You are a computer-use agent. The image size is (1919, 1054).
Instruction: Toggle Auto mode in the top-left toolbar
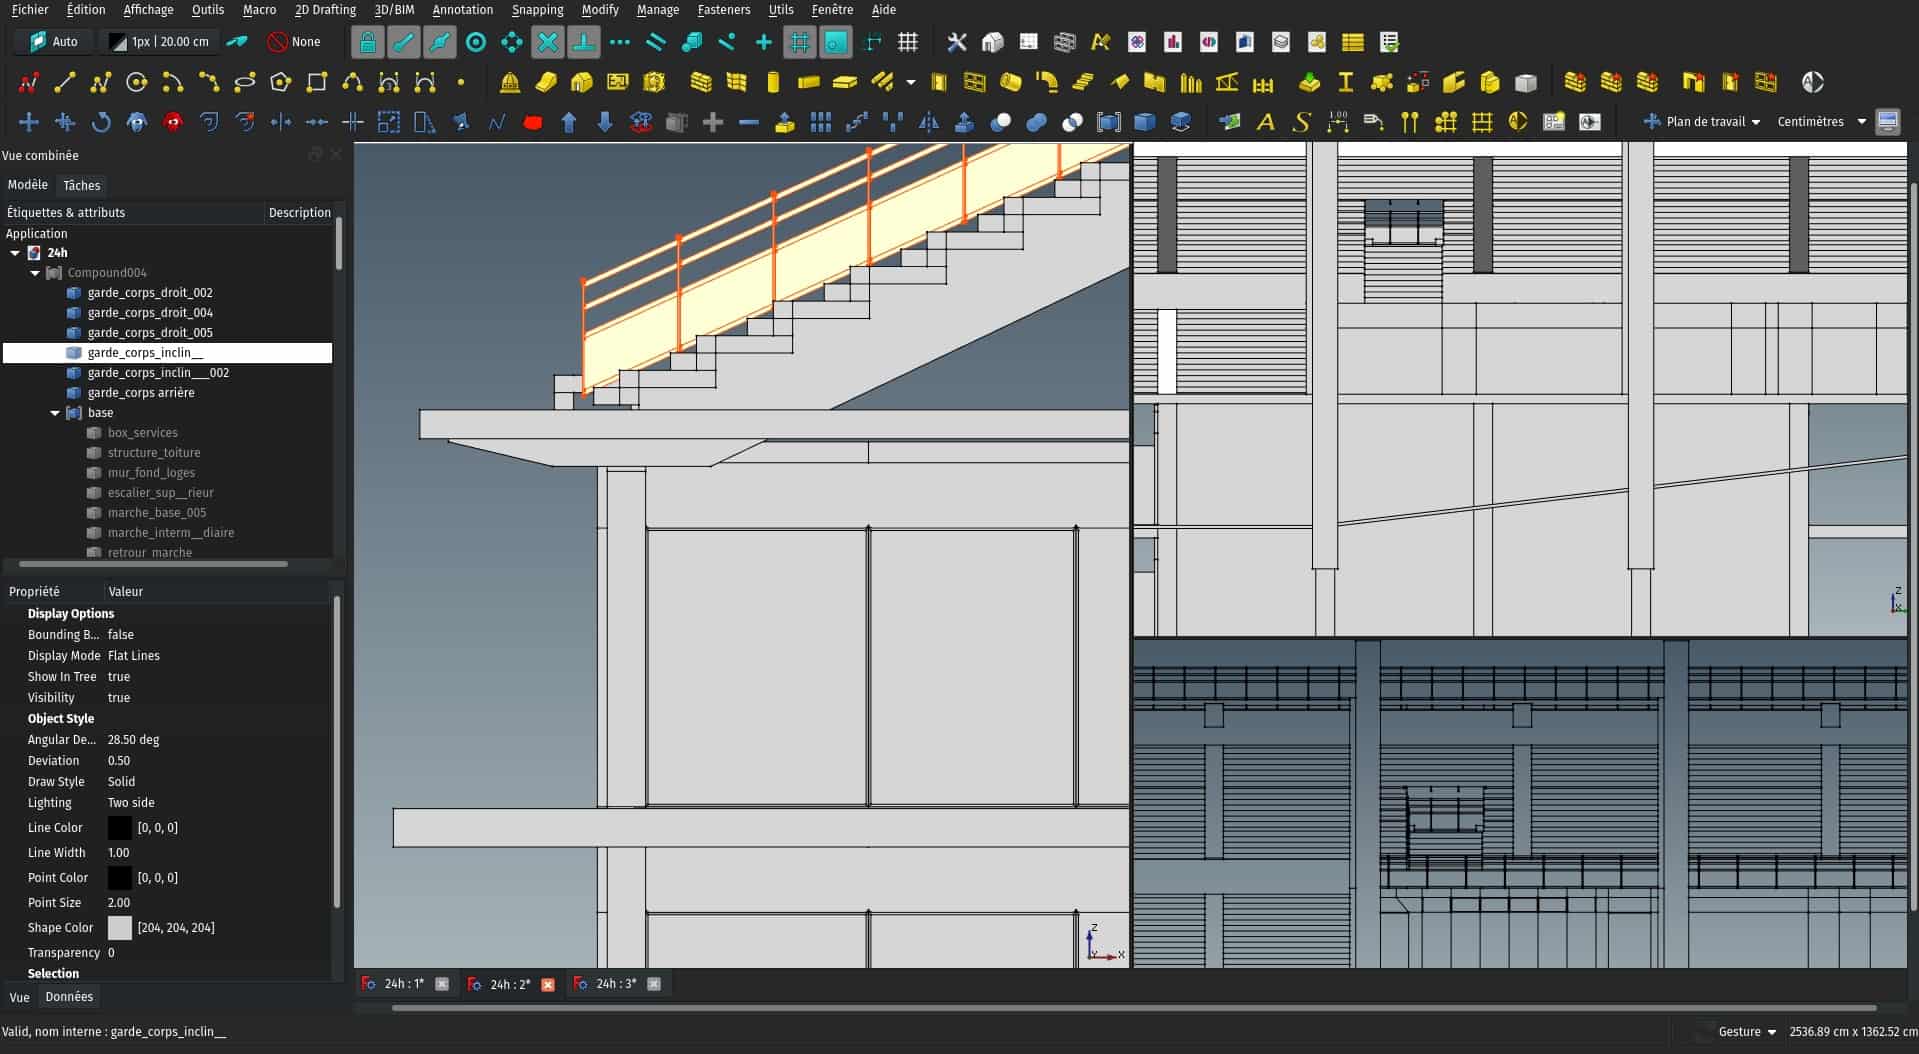(x=50, y=41)
